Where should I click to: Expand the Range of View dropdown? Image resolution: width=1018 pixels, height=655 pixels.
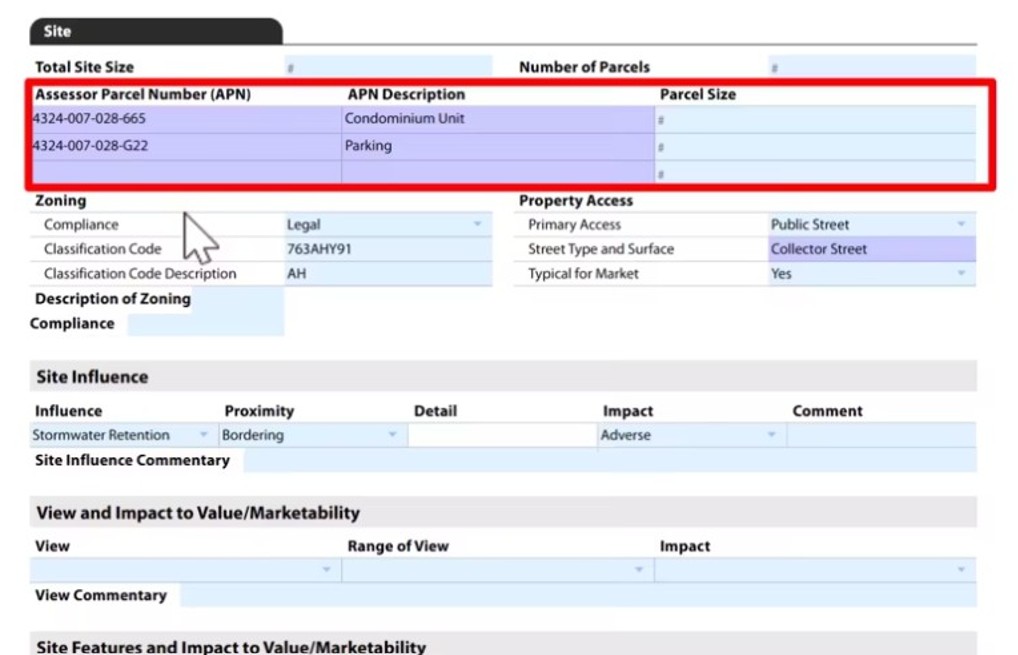tap(638, 570)
